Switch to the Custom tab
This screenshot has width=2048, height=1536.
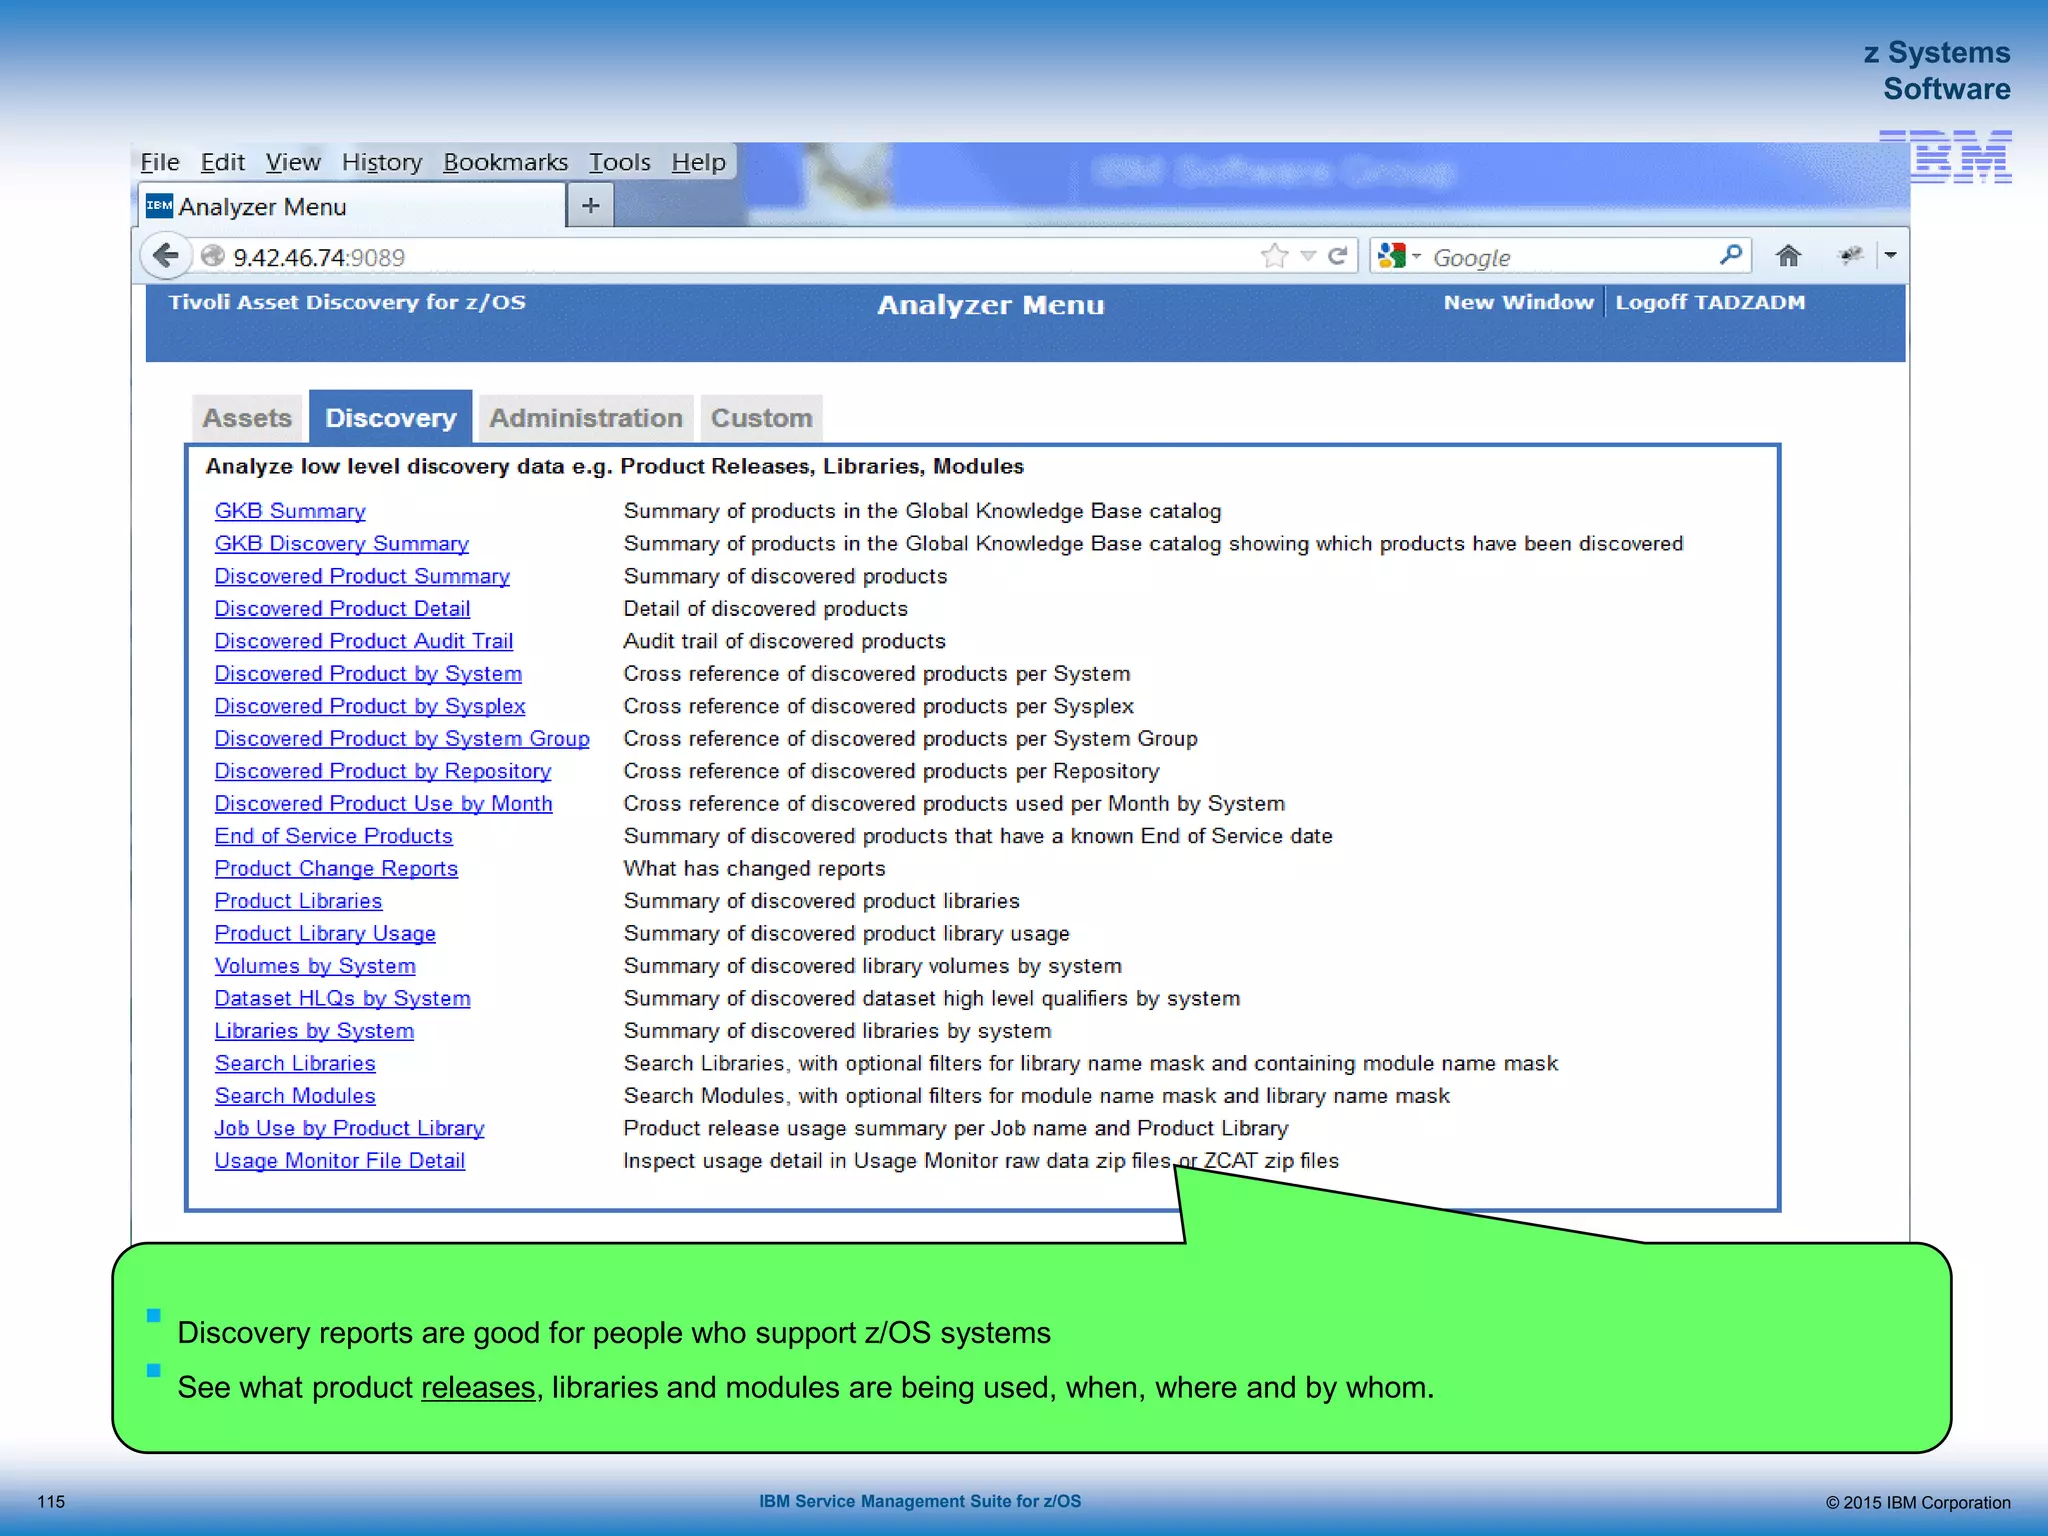pos(761,418)
